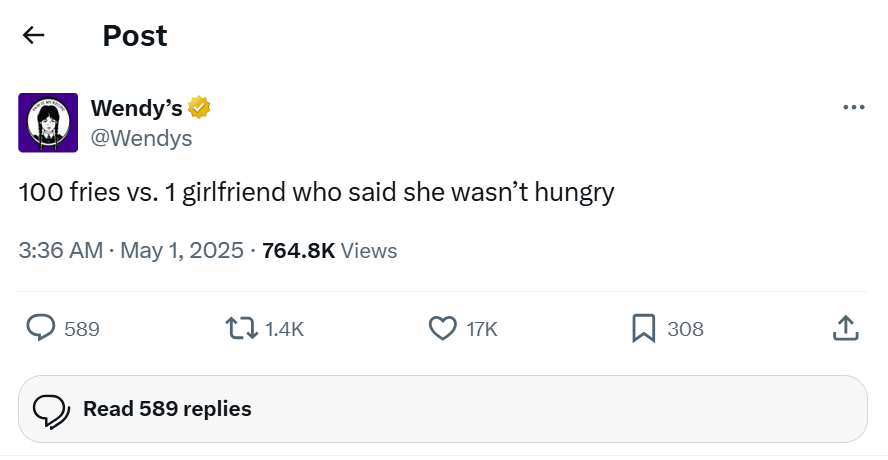This screenshot has height=460, width=888.
Task: Click the 589 reply count
Action: click(x=82, y=329)
